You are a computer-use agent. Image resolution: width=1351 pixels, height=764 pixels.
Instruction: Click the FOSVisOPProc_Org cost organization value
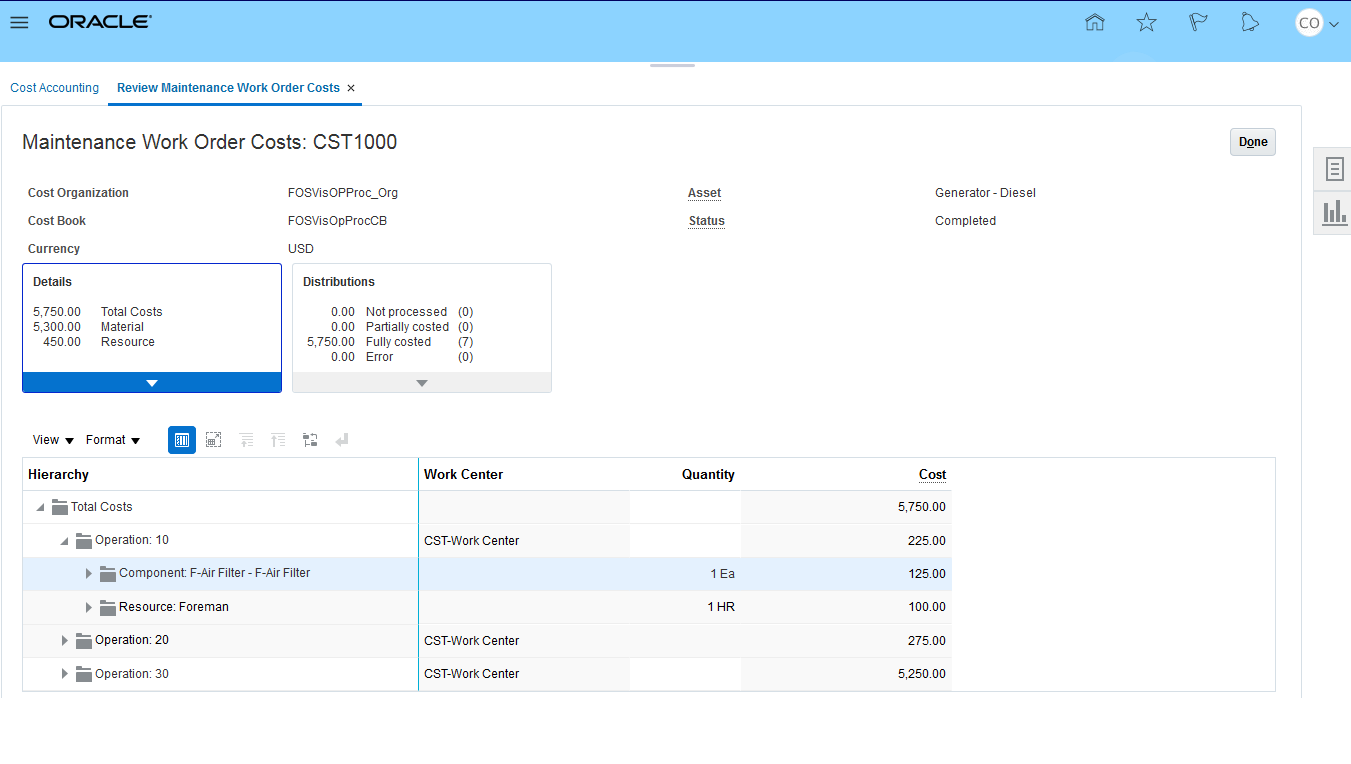tap(343, 193)
